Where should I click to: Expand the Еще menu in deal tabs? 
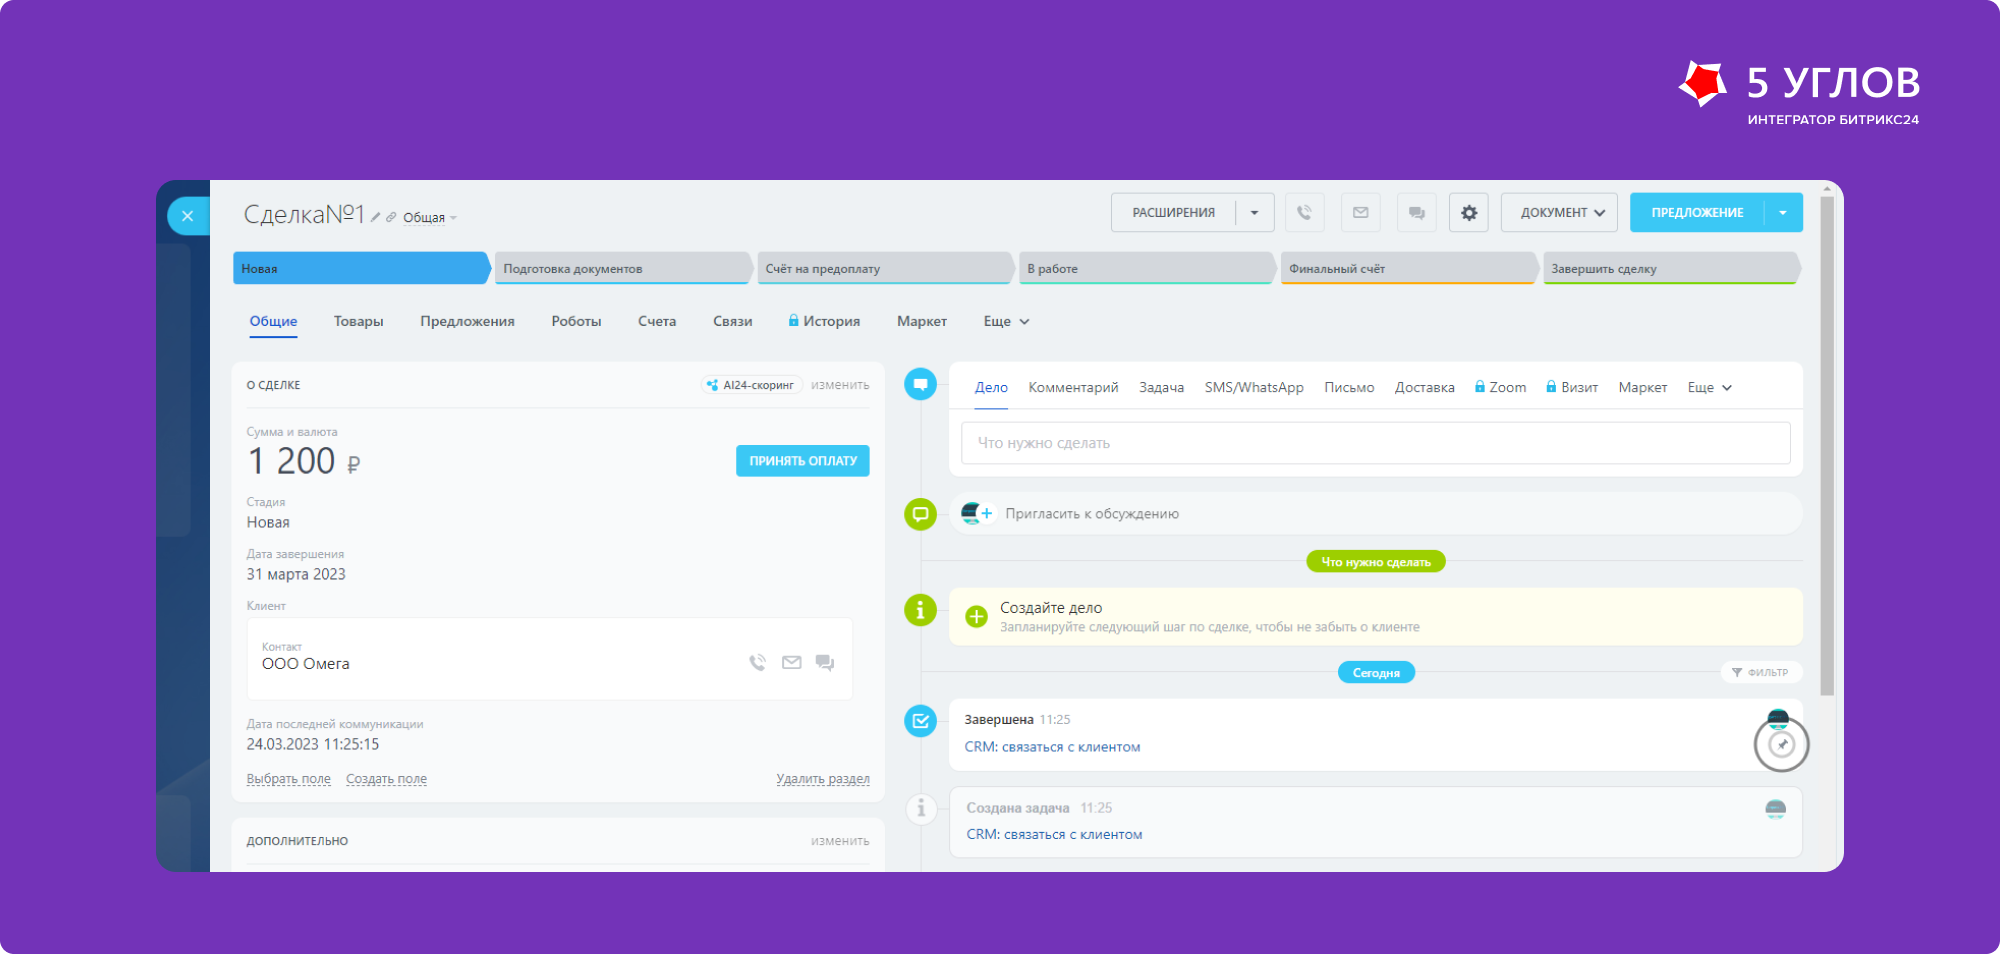pos(1006,321)
